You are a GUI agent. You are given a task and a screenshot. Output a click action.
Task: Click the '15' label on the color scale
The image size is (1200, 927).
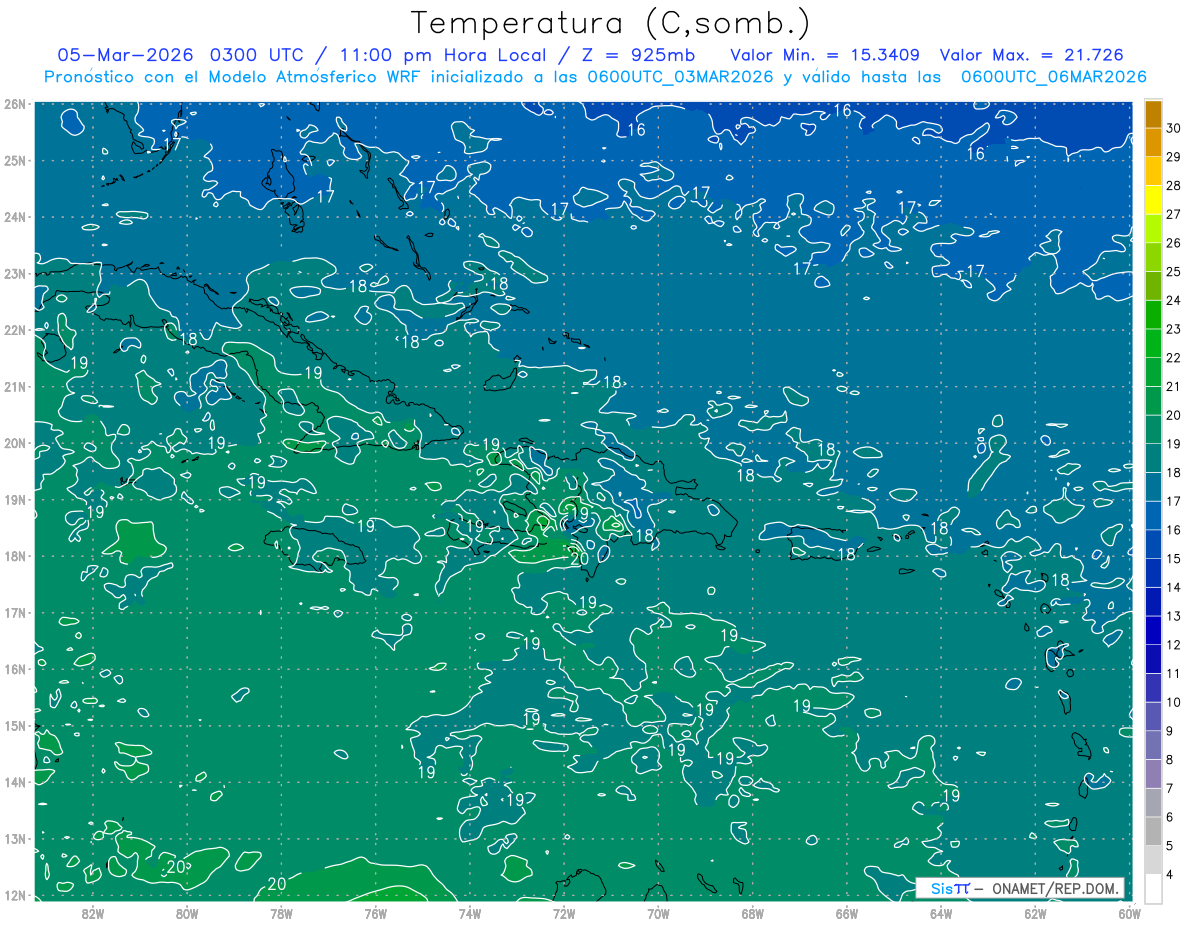tap(1174, 558)
